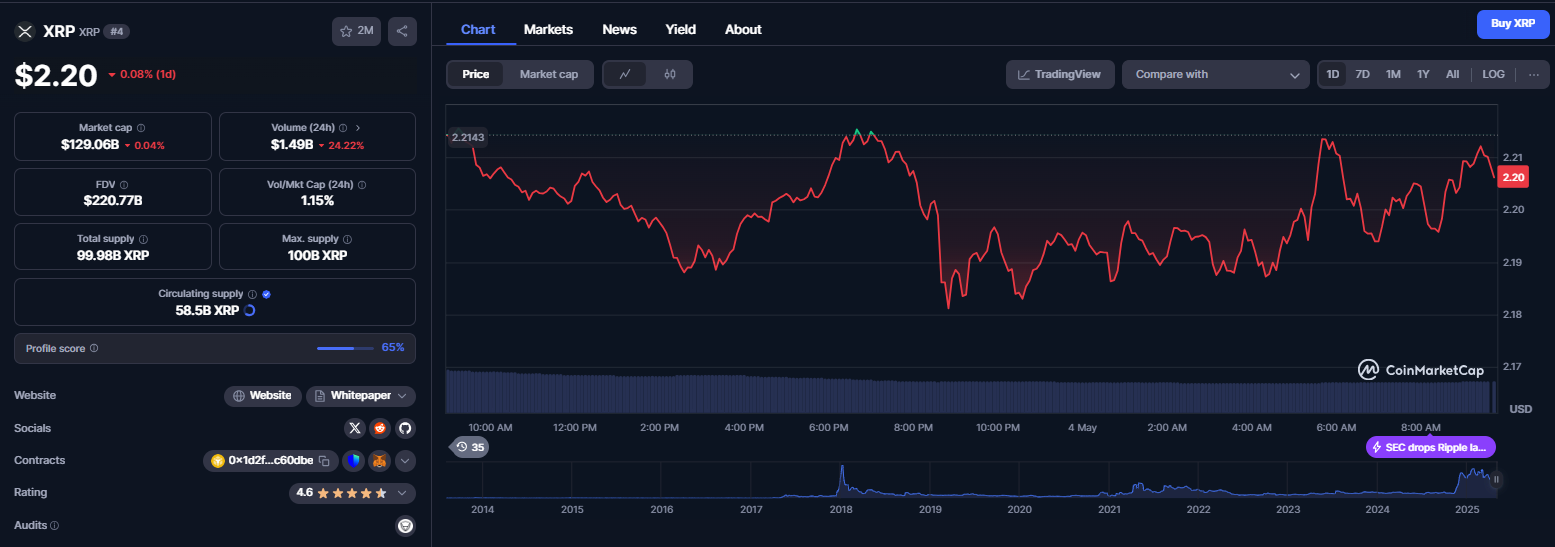Click Max. supply info icon
This screenshot has width=1555, height=547.
tap(347, 240)
